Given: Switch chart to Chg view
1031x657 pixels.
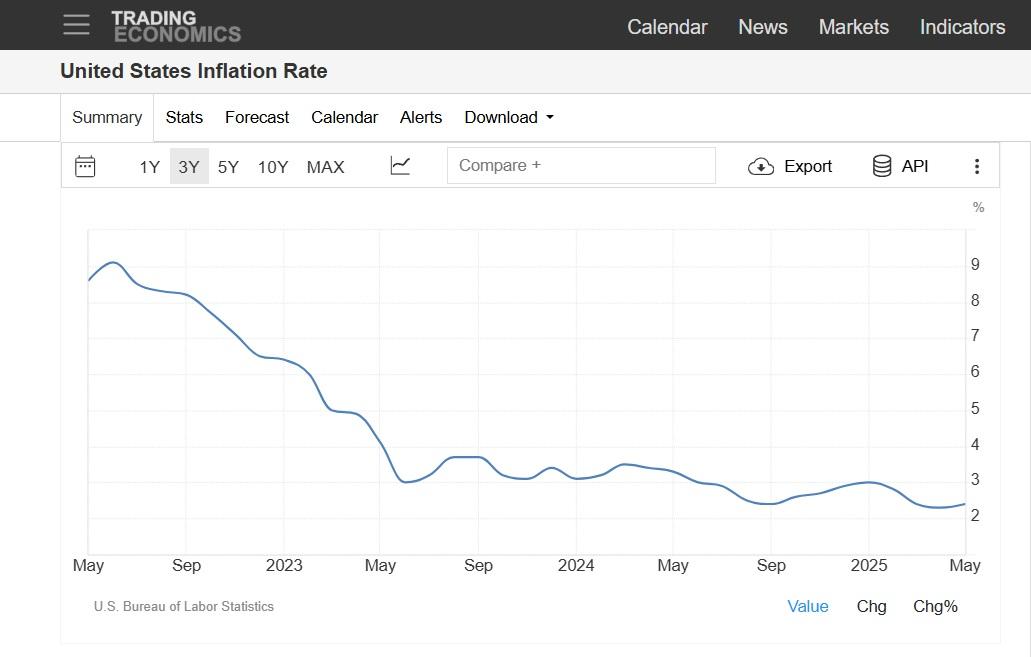Looking at the screenshot, I should pyautogui.click(x=871, y=606).
